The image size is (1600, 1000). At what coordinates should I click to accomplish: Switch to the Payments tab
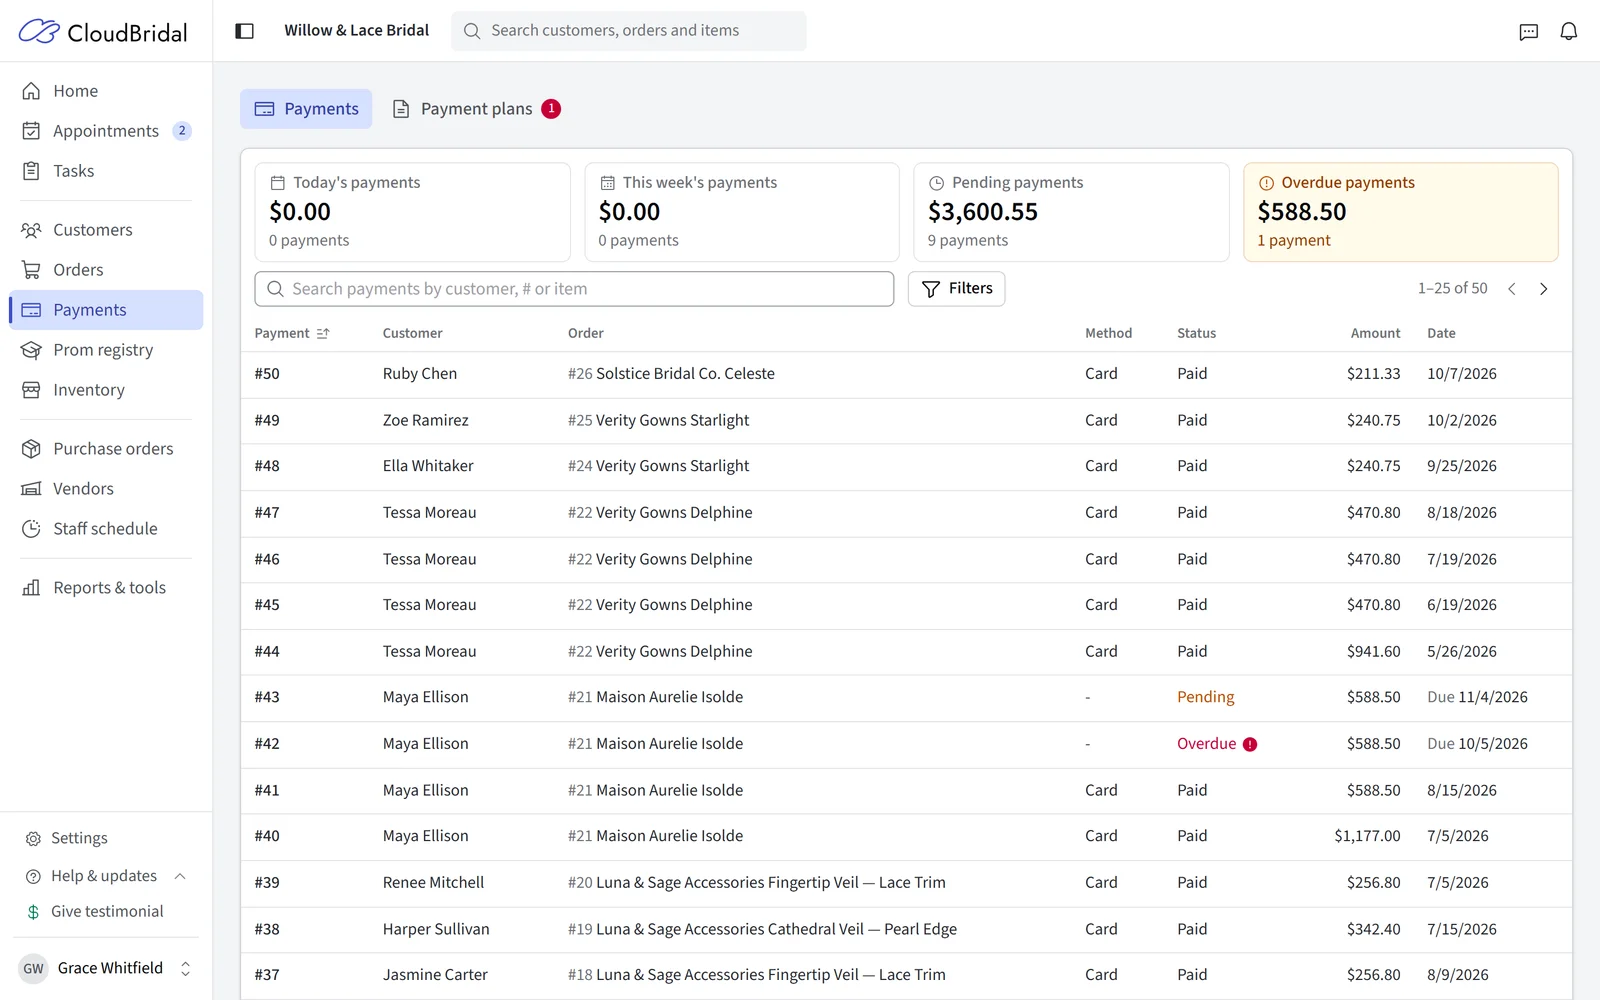point(306,109)
